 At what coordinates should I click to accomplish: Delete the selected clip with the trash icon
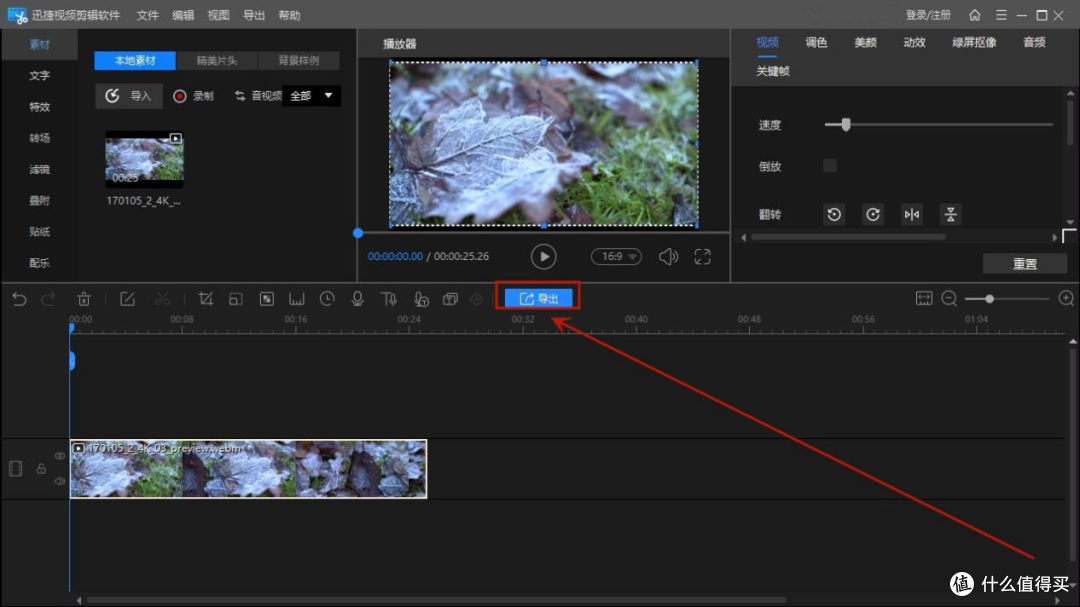coord(84,299)
